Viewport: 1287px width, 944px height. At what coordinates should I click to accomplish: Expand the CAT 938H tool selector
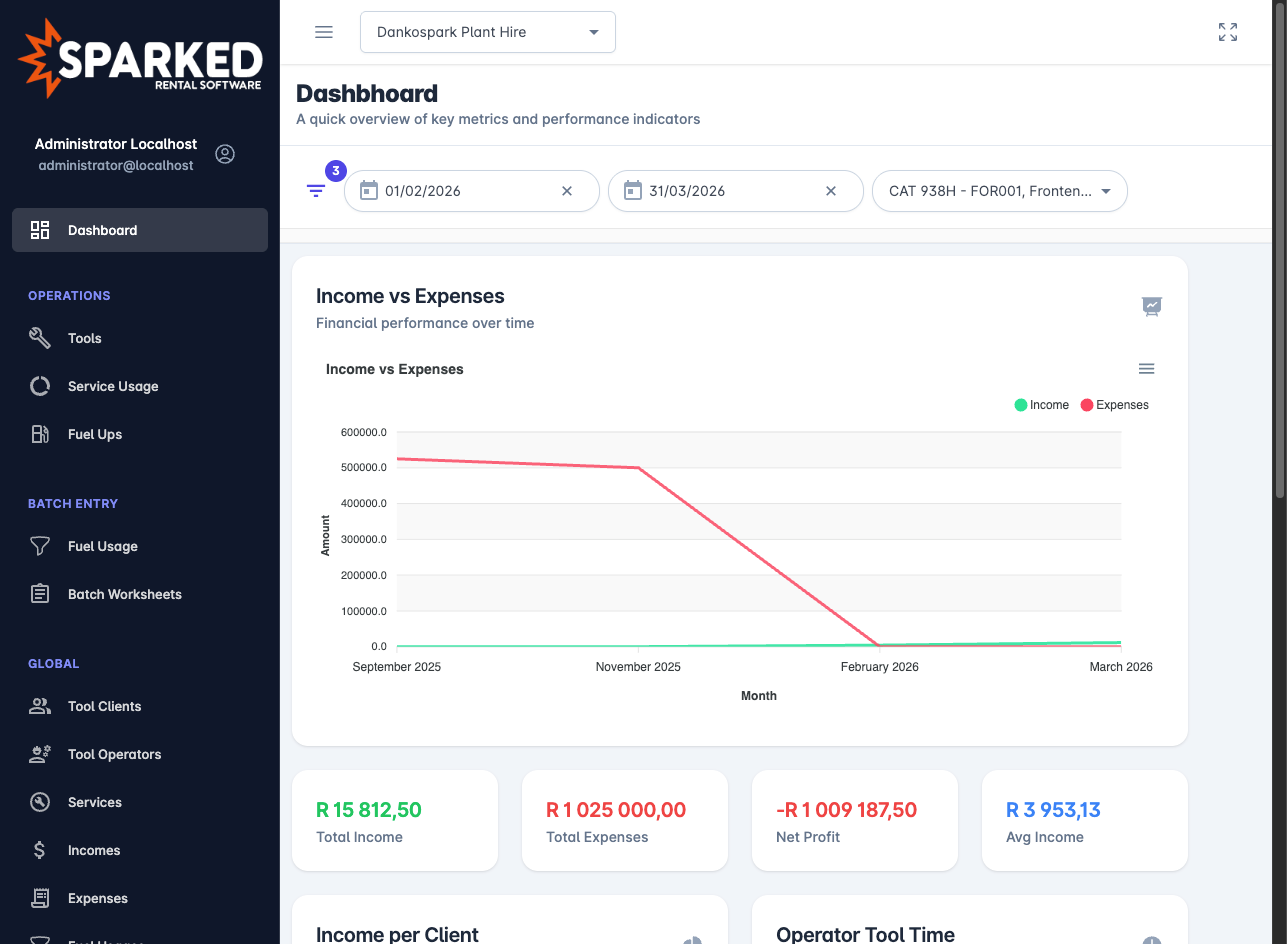click(x=999, y=190)
